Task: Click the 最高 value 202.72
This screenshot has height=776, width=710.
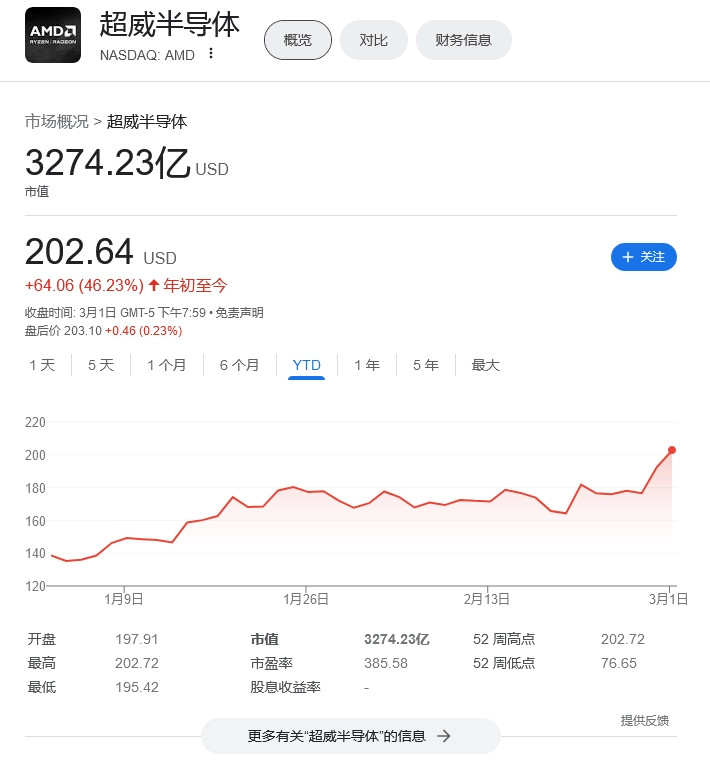Action: click(x=137, y=663)
